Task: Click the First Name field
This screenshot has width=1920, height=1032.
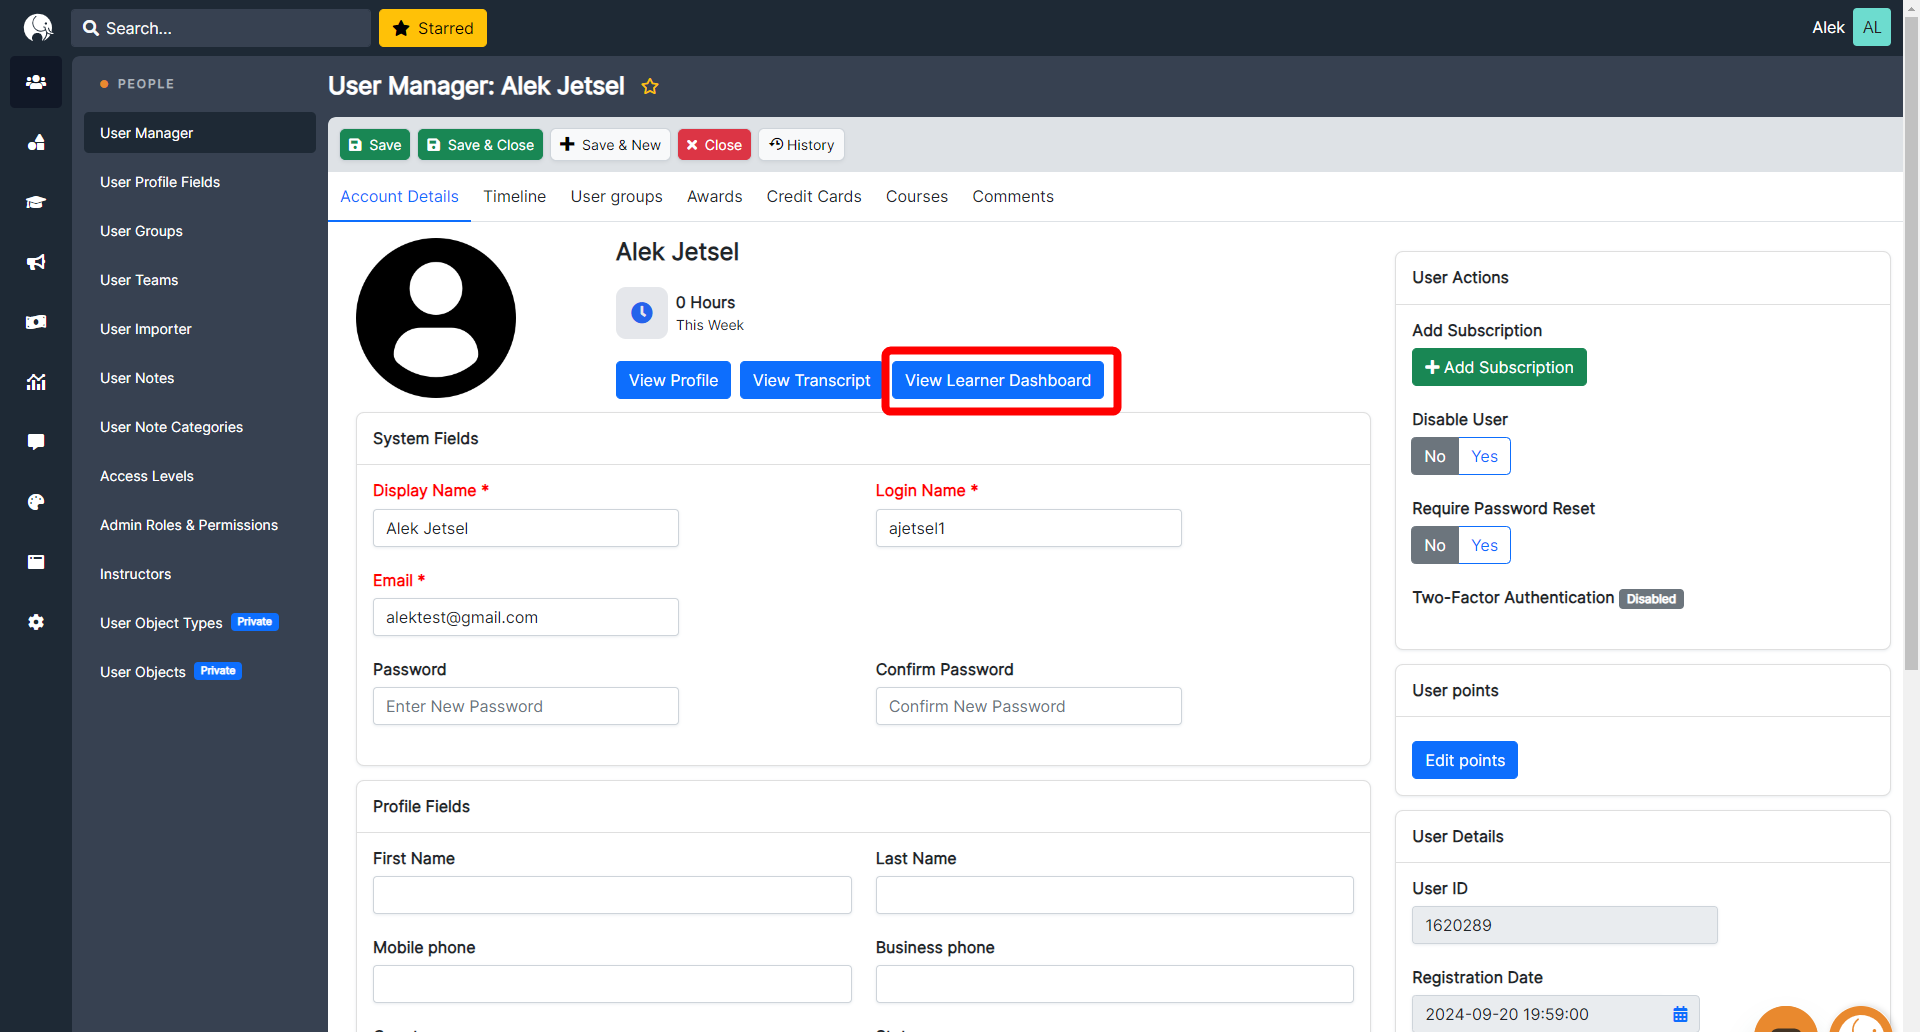Action: 612,895
